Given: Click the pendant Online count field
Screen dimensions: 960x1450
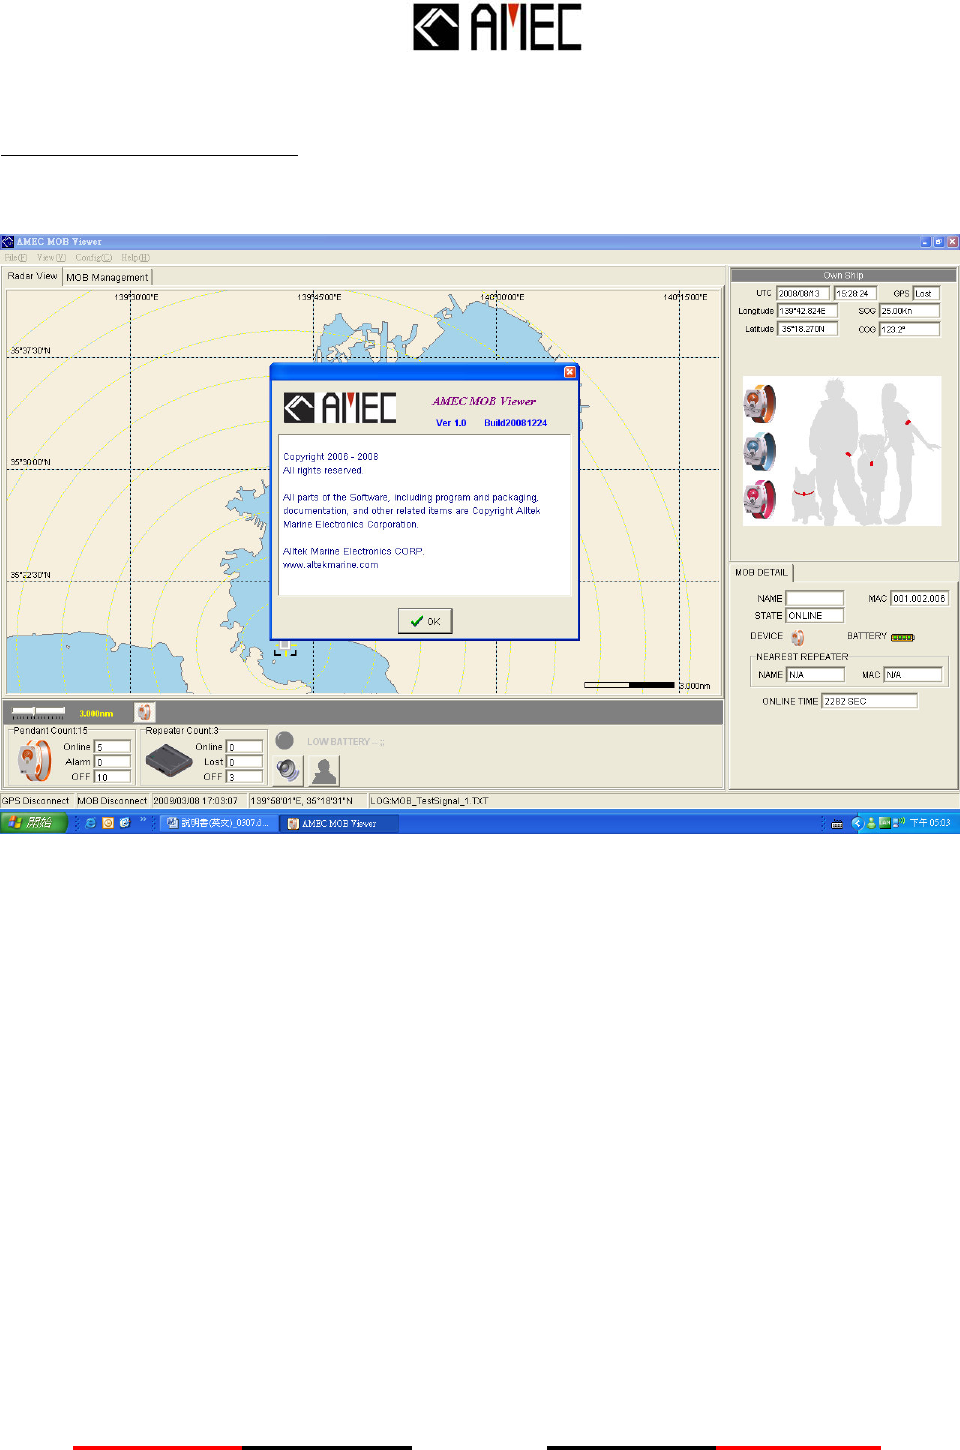Looking at the screenshot, I should 113,747.
